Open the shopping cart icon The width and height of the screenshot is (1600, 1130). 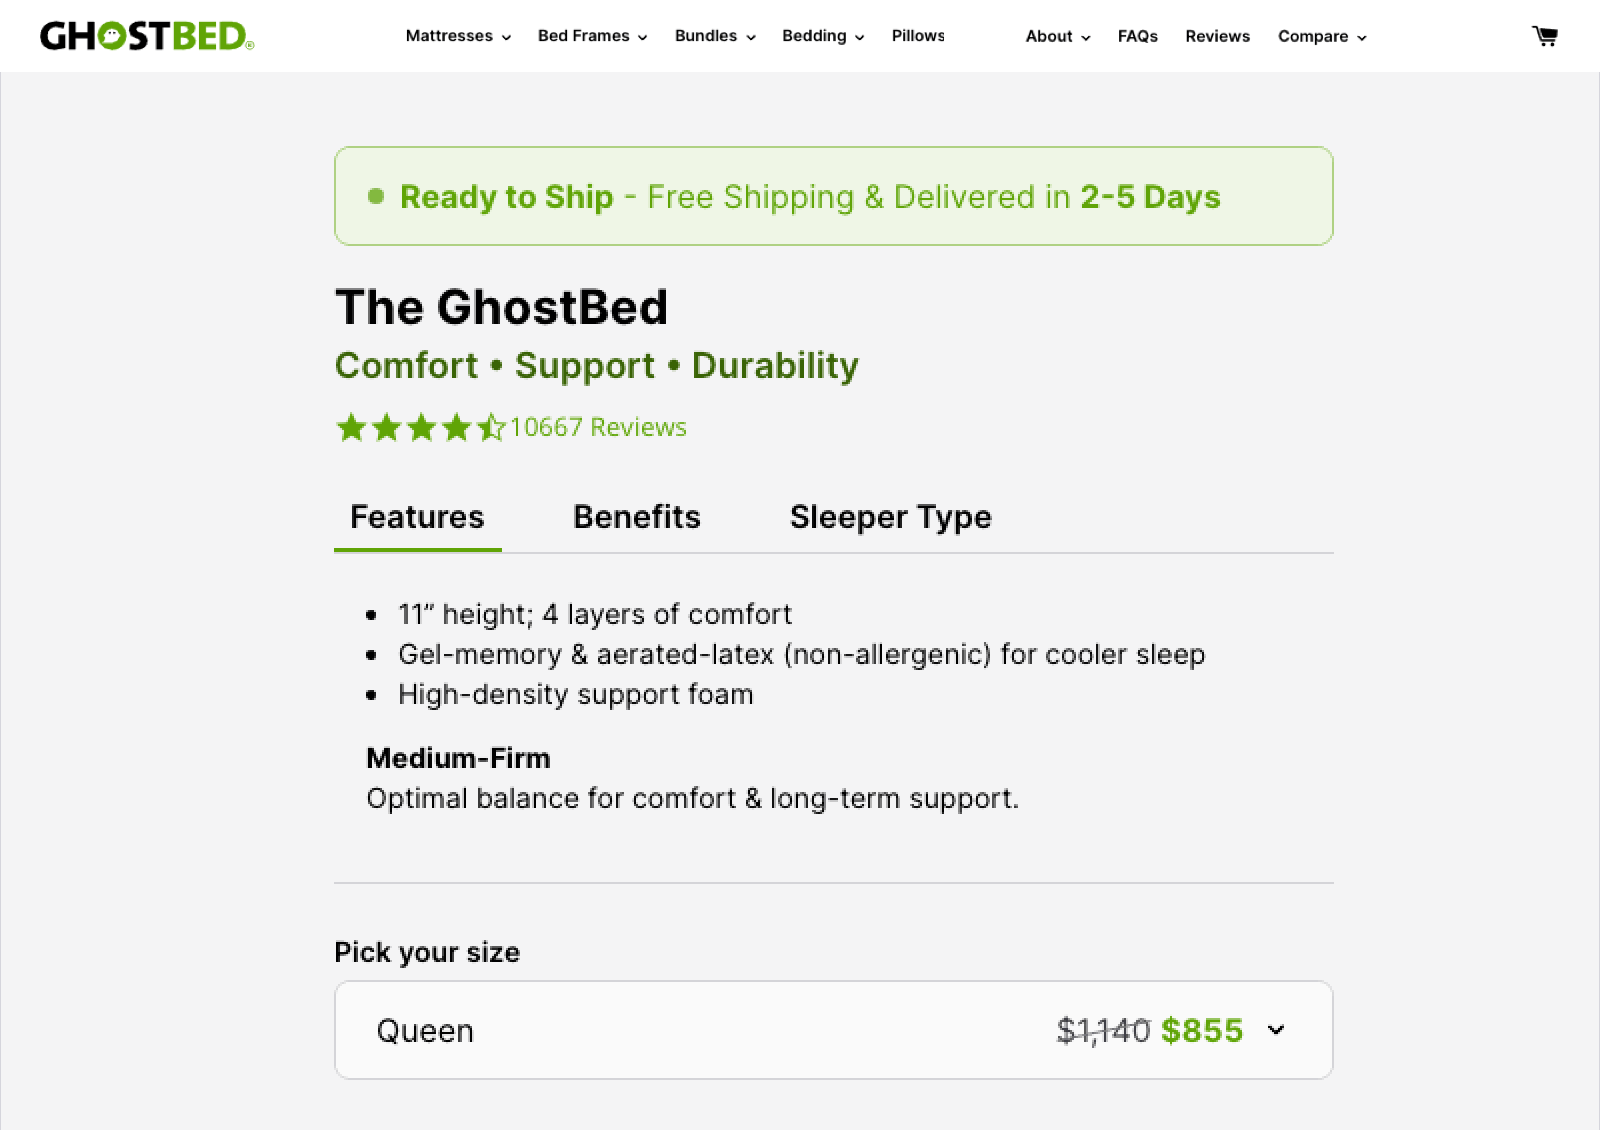pos(1545,37)
